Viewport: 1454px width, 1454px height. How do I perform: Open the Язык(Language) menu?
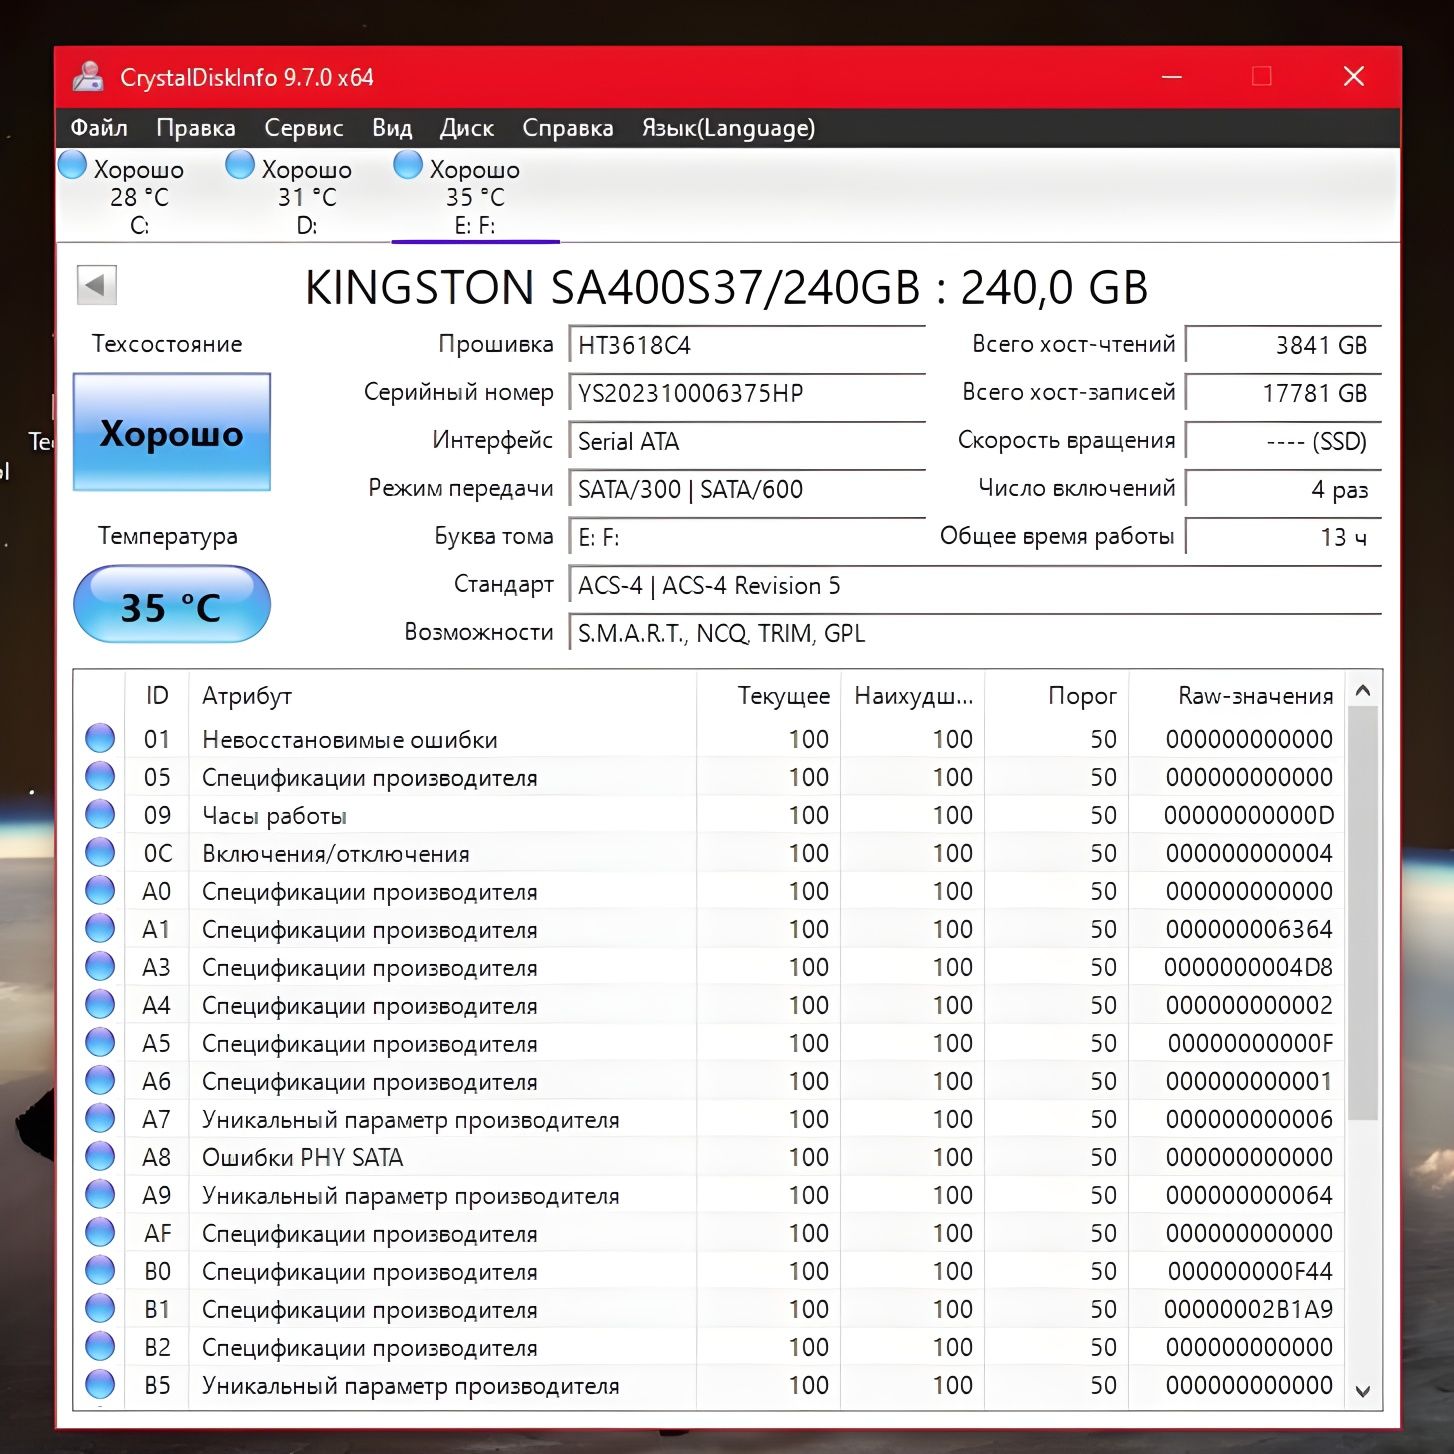tap(728, 128)
